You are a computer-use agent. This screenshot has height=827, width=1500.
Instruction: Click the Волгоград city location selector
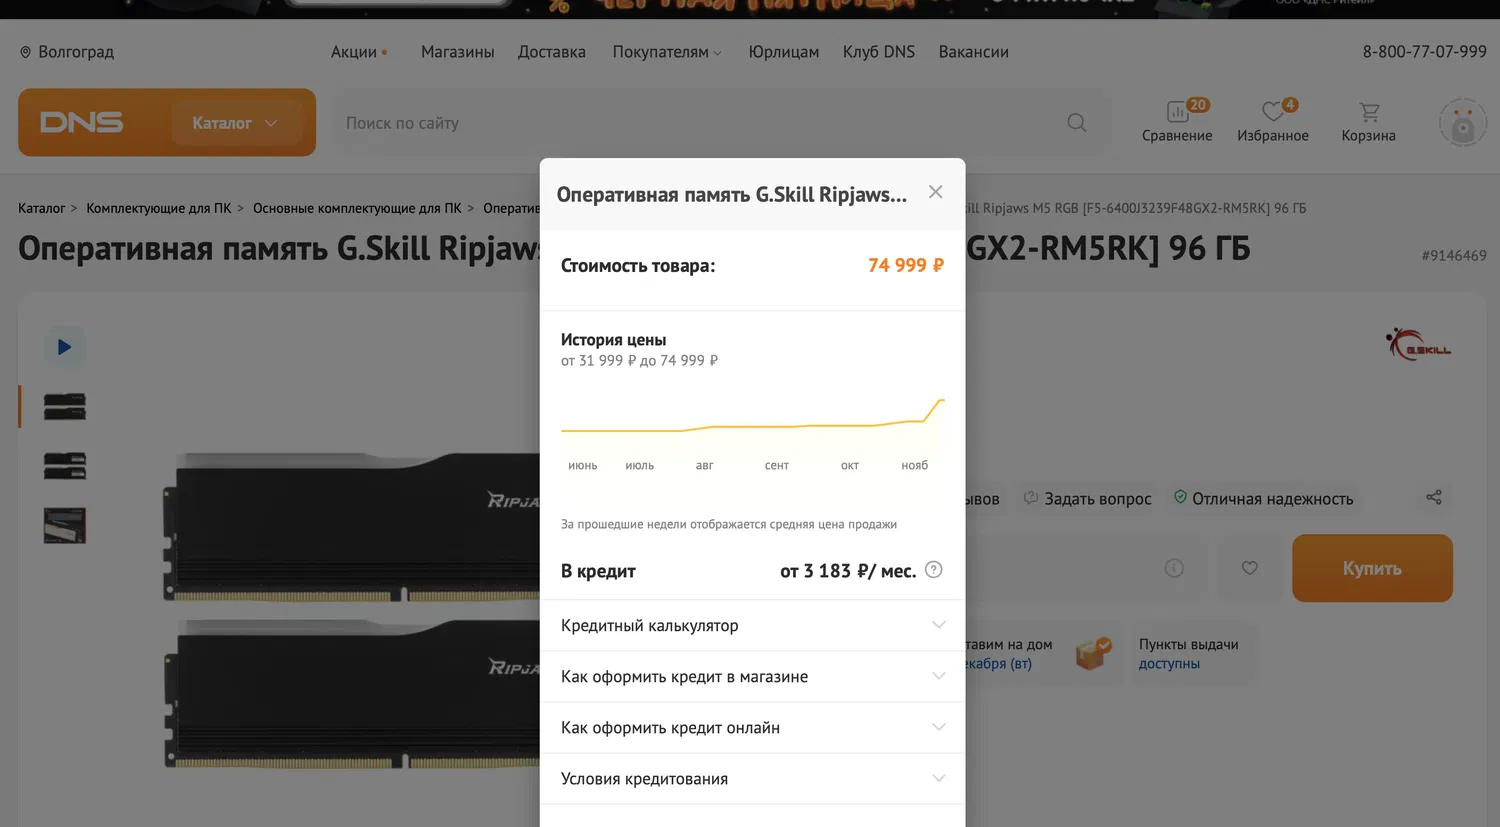point(67,52)
